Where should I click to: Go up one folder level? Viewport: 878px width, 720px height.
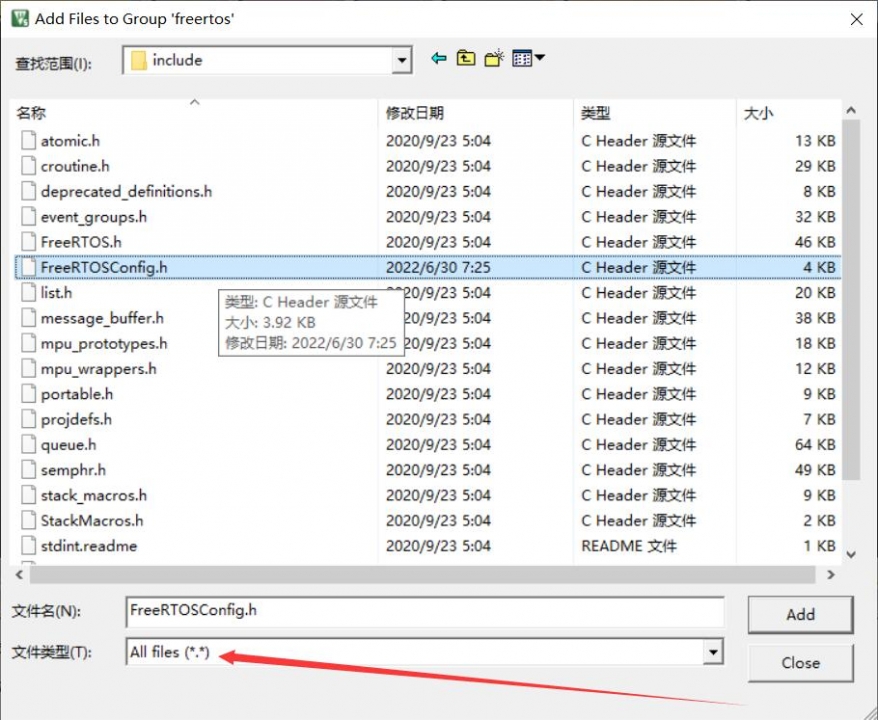point(466,58)
